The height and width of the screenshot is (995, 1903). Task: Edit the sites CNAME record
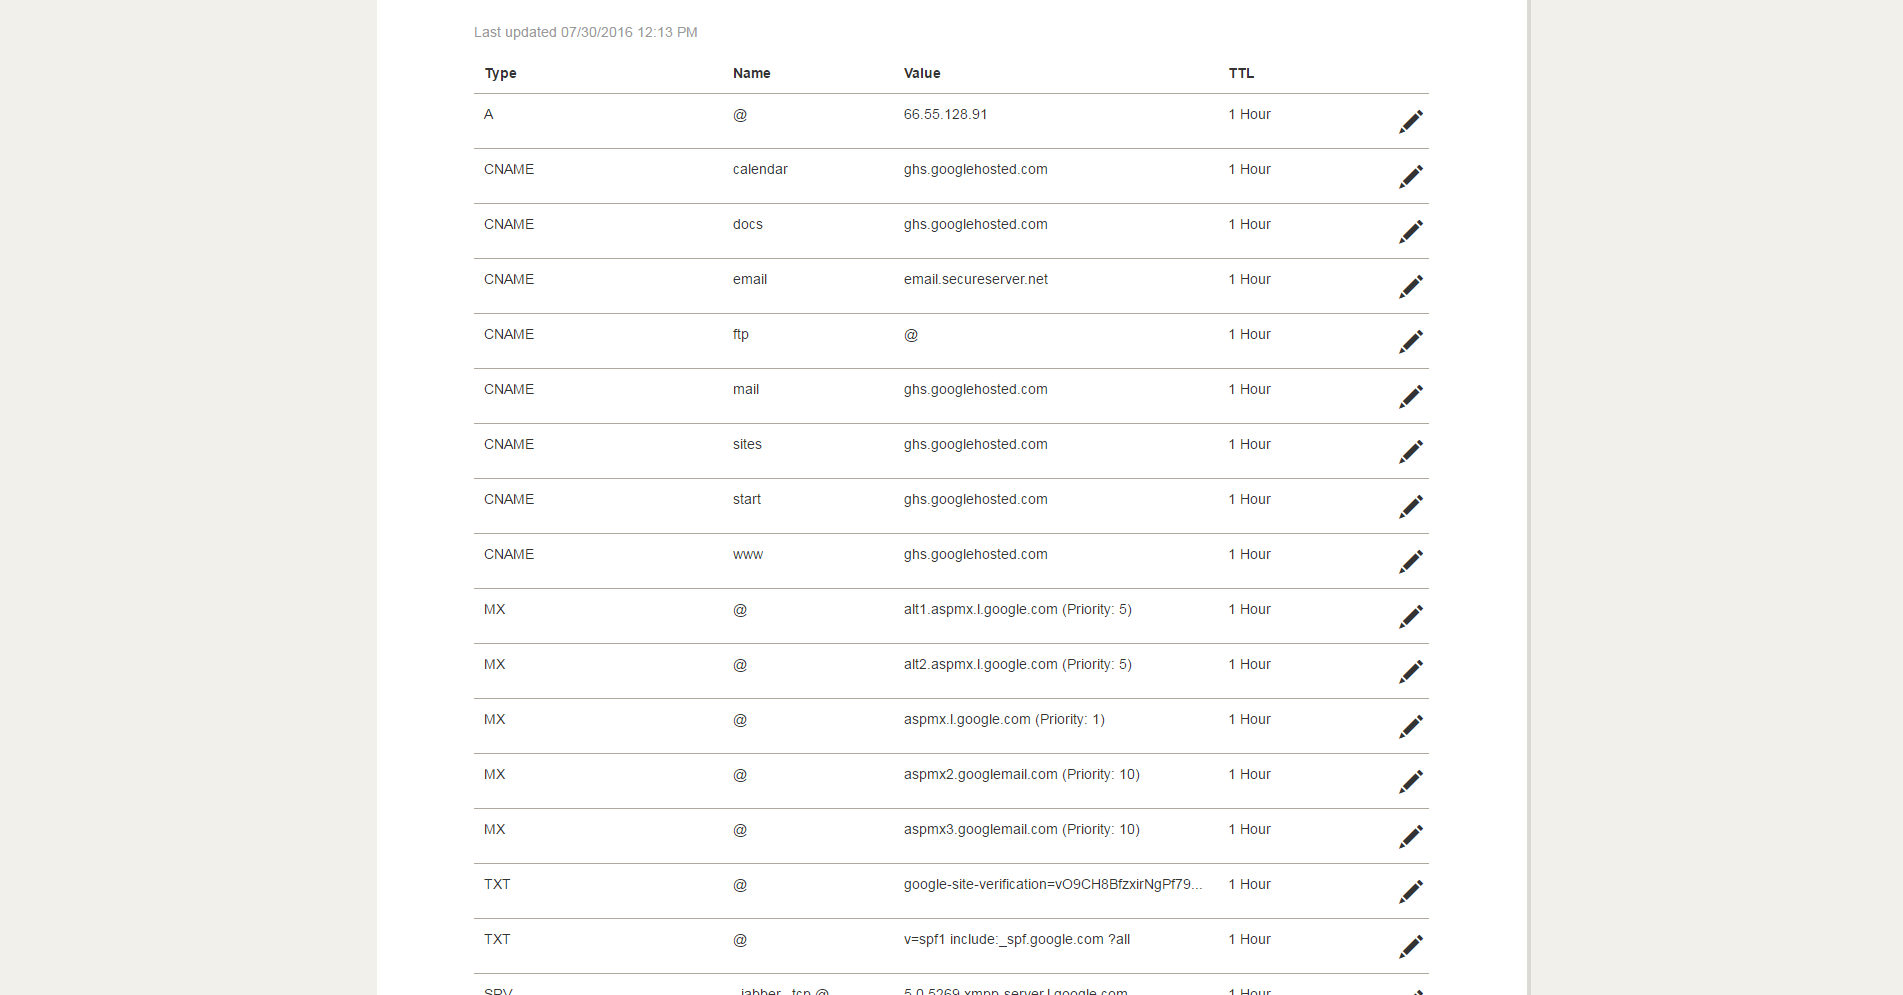(x=1411, y=452)
